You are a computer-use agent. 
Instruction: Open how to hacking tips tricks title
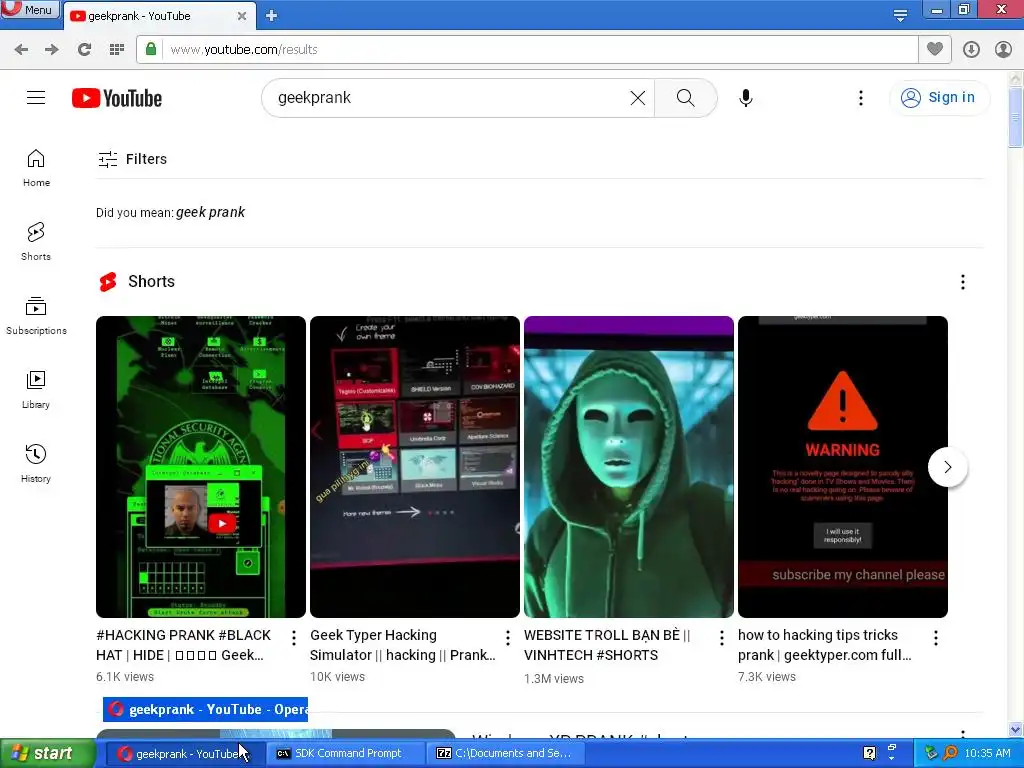[825, 645]
